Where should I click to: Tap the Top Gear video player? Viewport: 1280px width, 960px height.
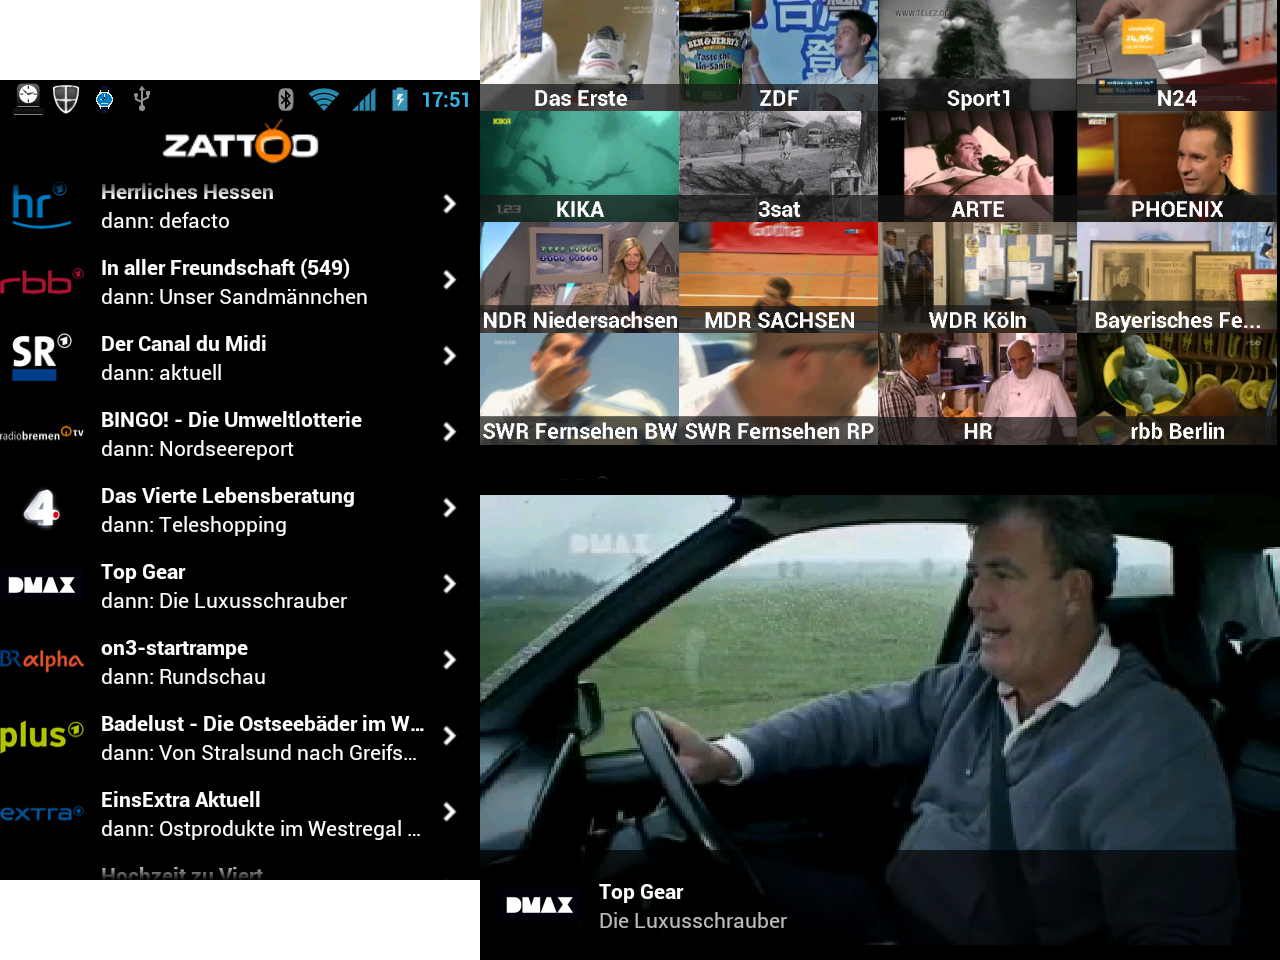tap(880, 720)
